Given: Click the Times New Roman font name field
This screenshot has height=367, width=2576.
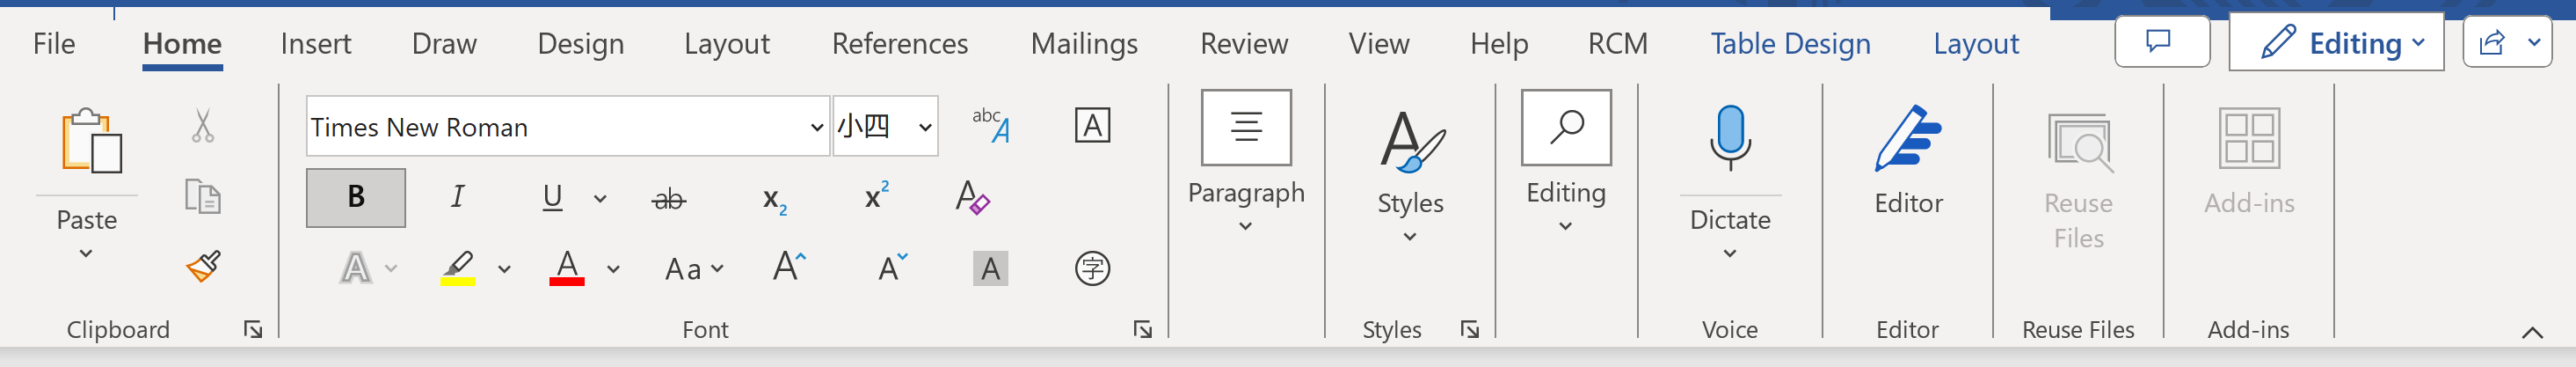Looking at the screenshot, I should [555, 127].
